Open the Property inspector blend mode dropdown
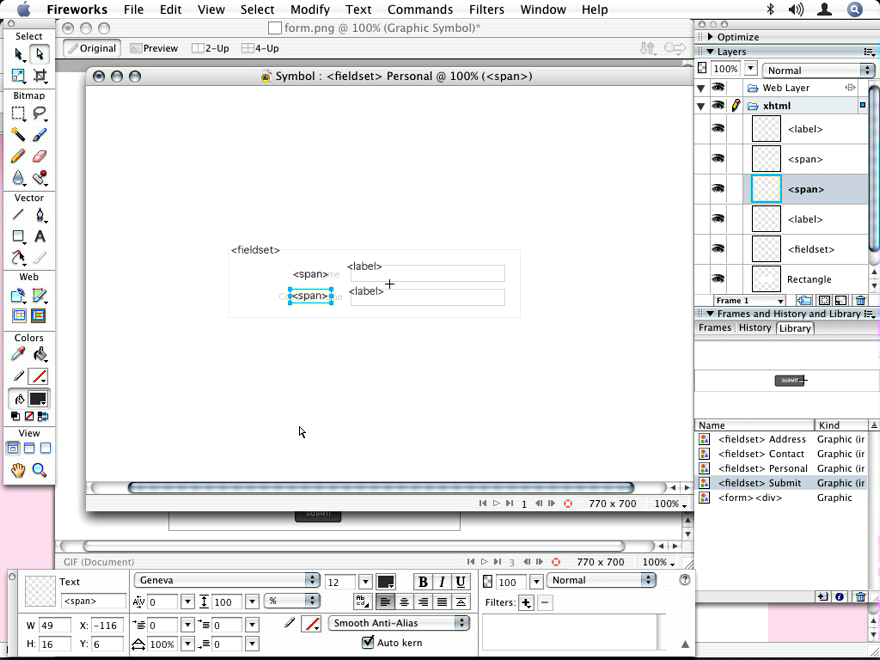The width and height of the screenshot is (880, 660). coord(601,580)
